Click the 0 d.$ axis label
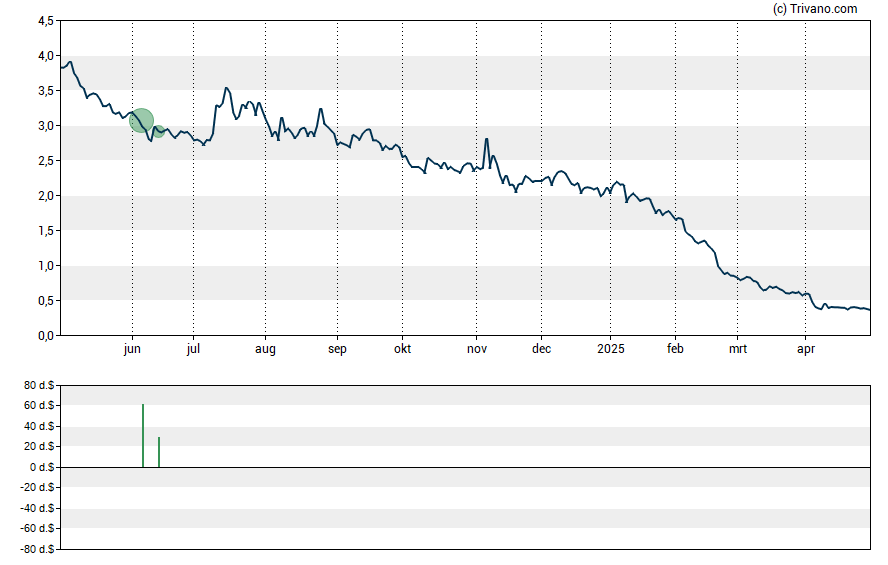Screen dimensions: 888x565 [42, 467]
